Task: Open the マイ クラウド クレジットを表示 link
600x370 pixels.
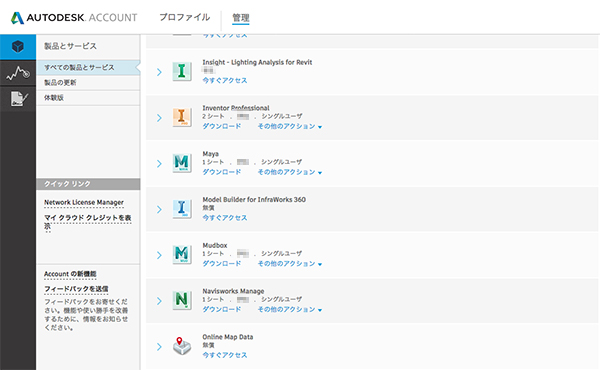Action: pos(88,222)
